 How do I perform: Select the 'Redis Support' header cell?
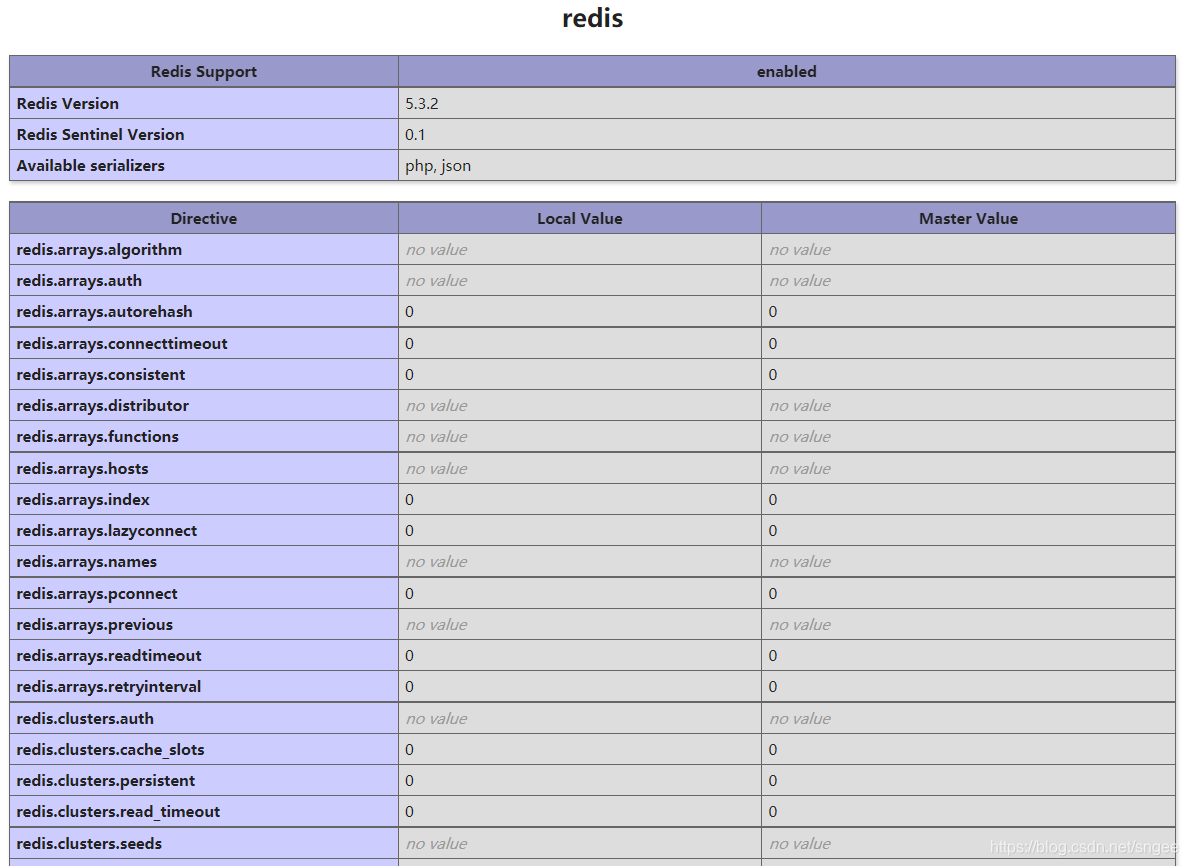(x=204, y=71)
